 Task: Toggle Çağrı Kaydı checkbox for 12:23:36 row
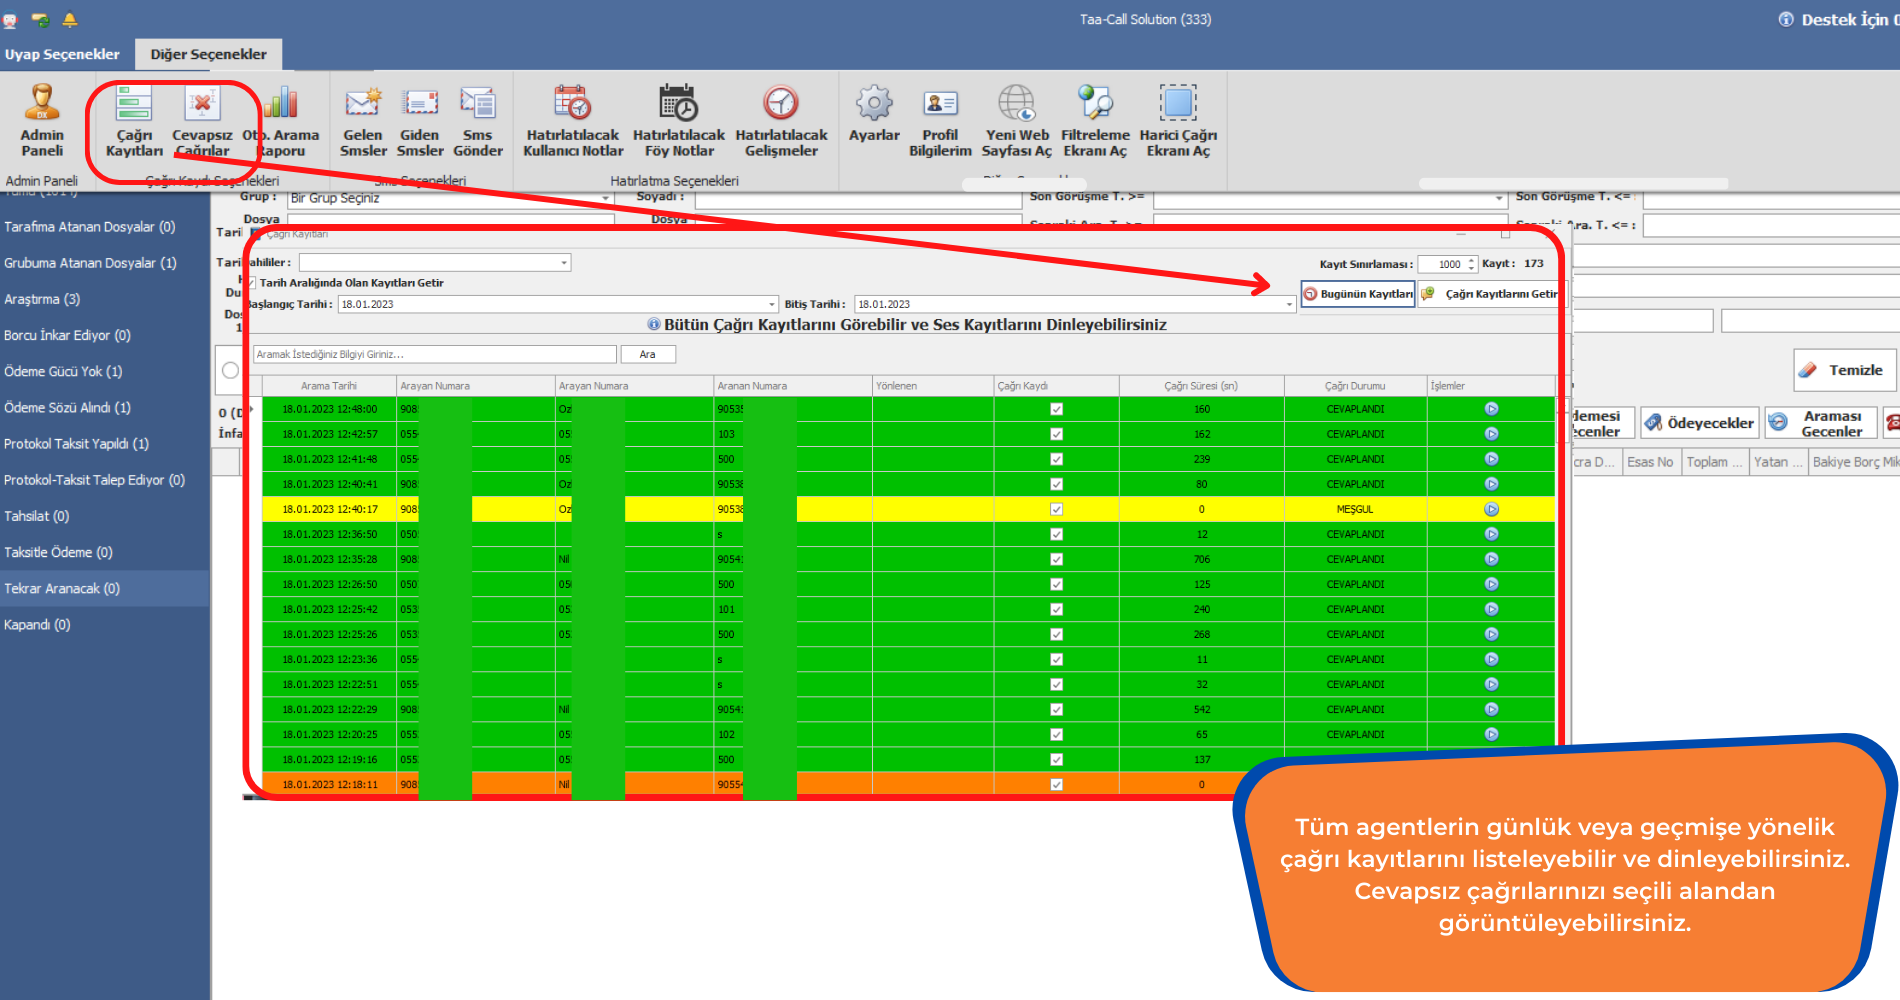1056,659
